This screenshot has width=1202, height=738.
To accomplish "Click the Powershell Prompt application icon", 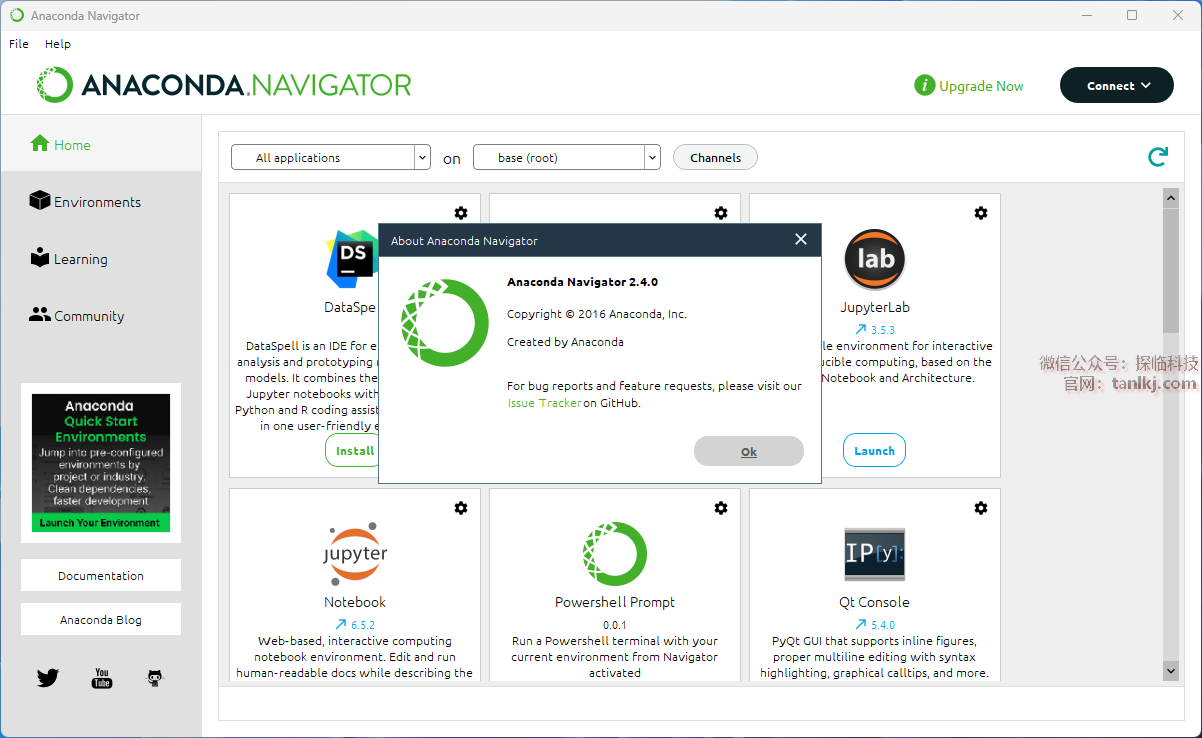I will click(x=615, y=553).
